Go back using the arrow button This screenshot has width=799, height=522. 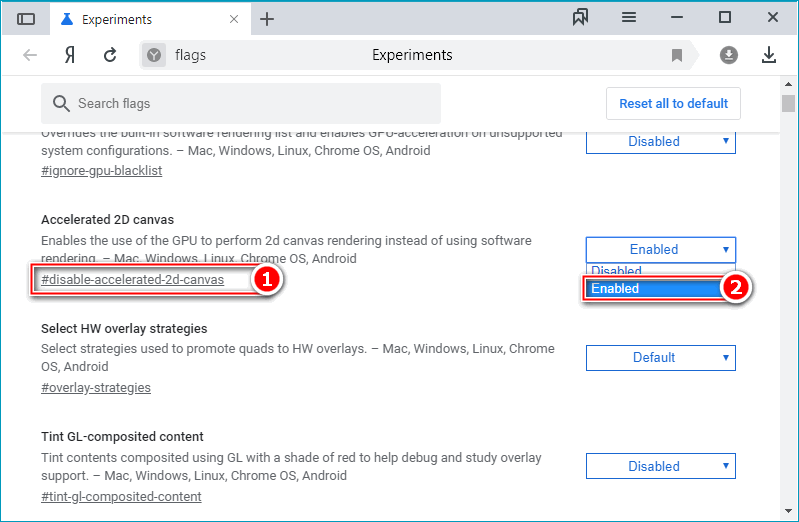[x=30, y=55]
